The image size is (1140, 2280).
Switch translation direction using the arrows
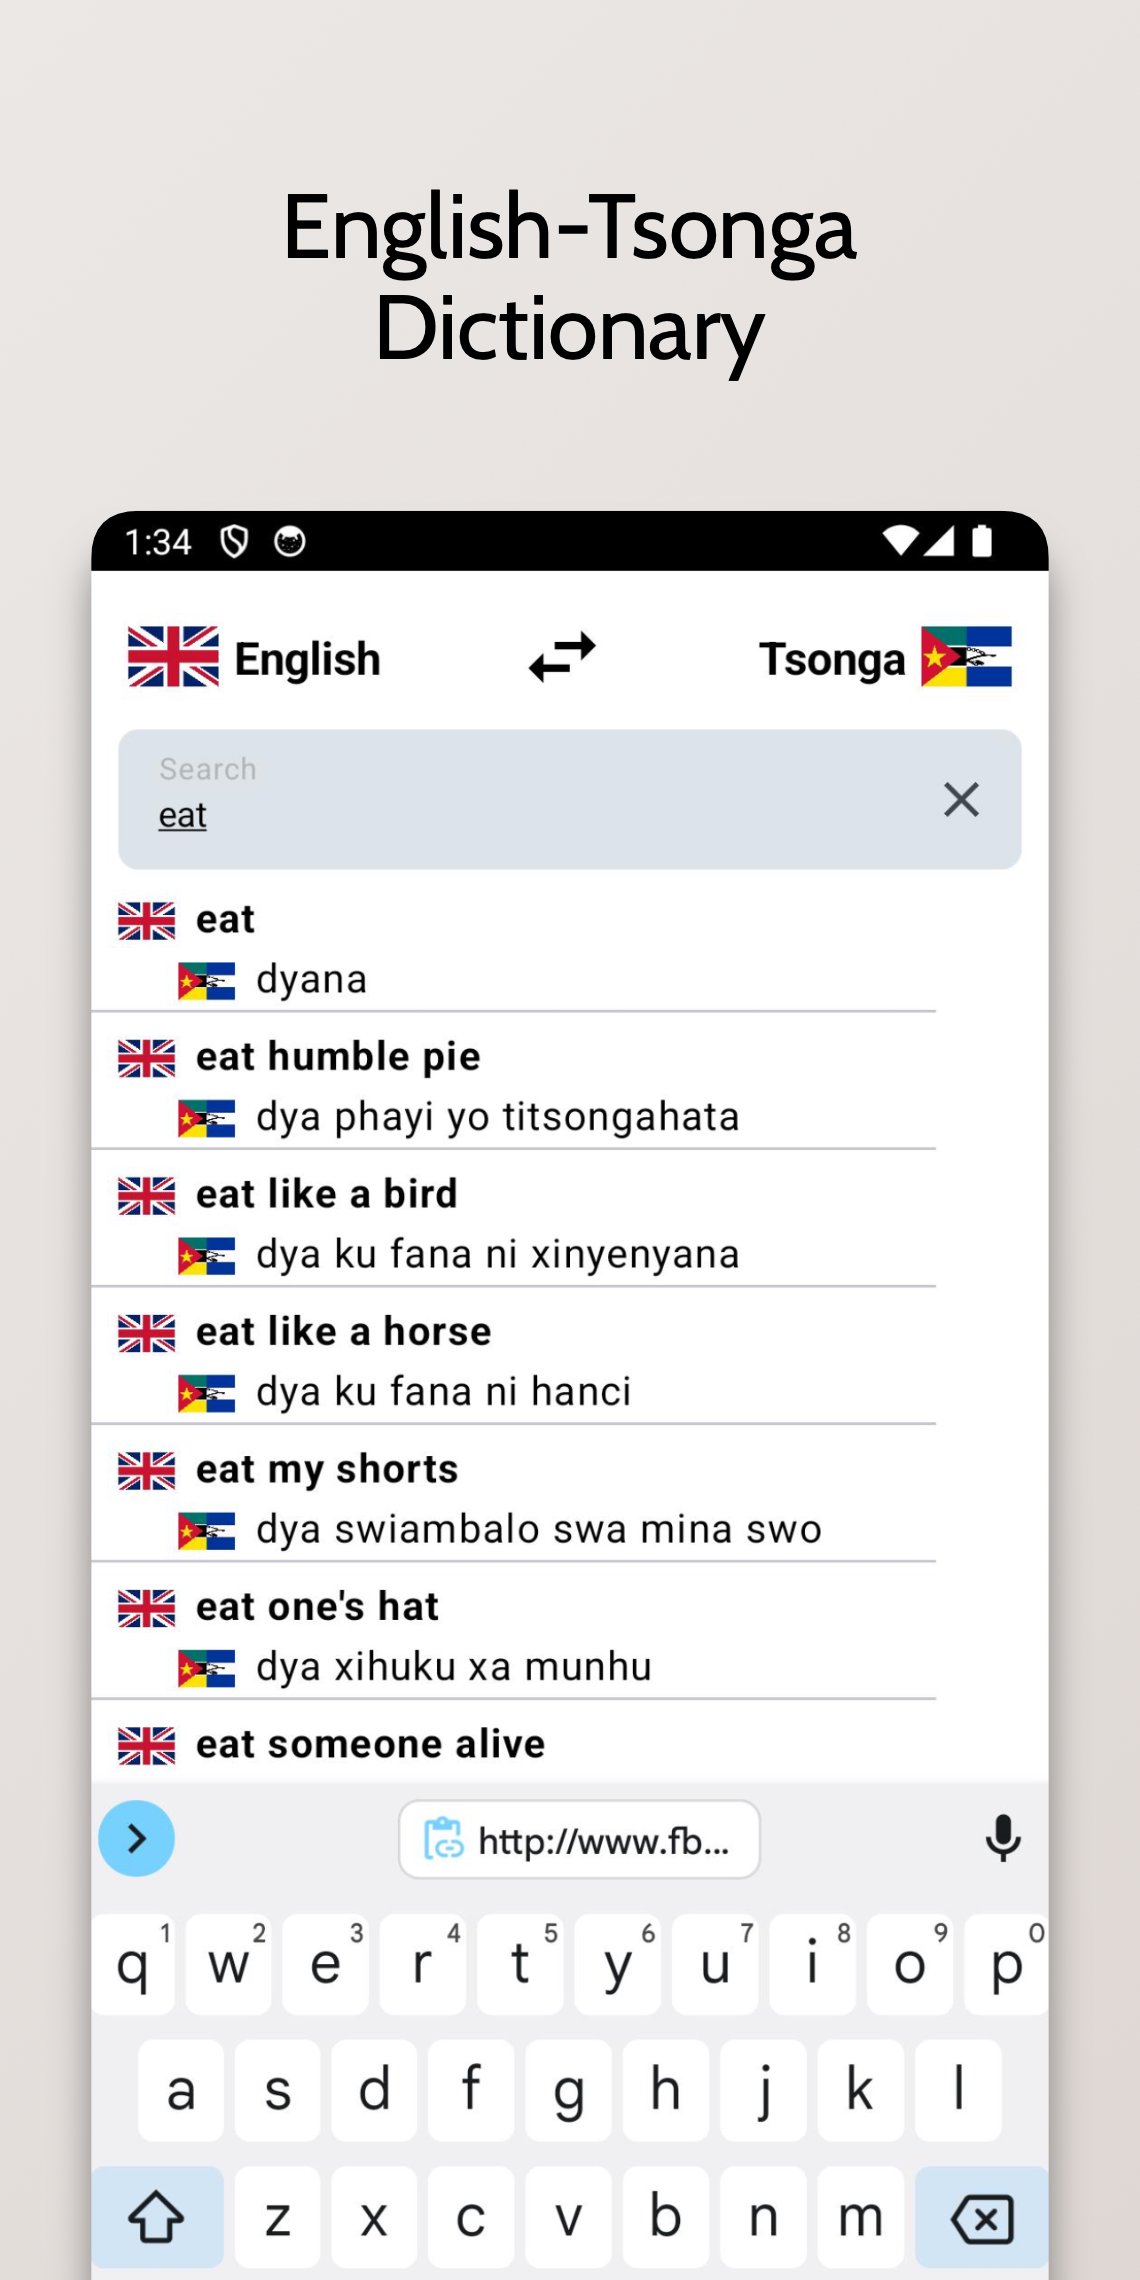[560, 657]
